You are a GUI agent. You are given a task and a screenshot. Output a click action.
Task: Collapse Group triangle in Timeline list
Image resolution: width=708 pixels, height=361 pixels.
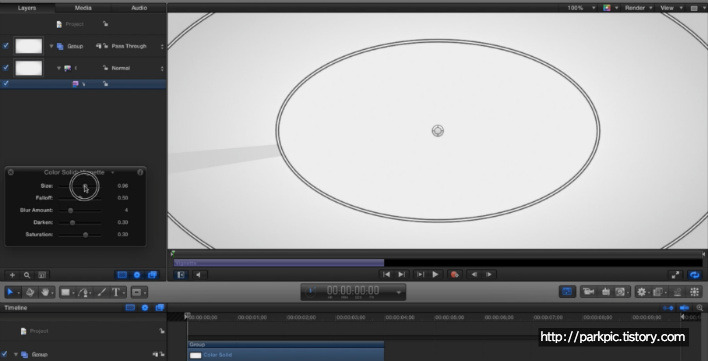pos(15,355)
